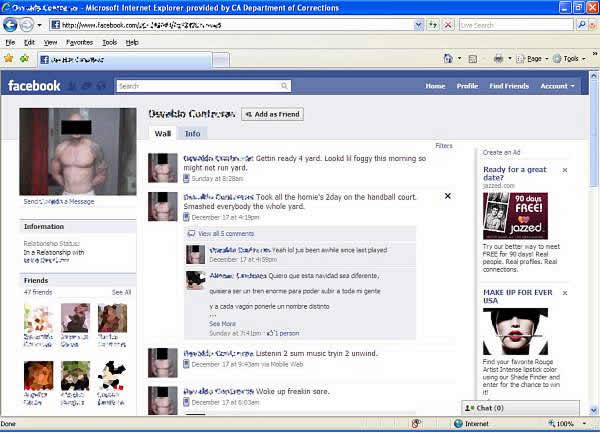Click the browser Back arrow button
This screenshot has width=600, height=433.
pos(10,25)
